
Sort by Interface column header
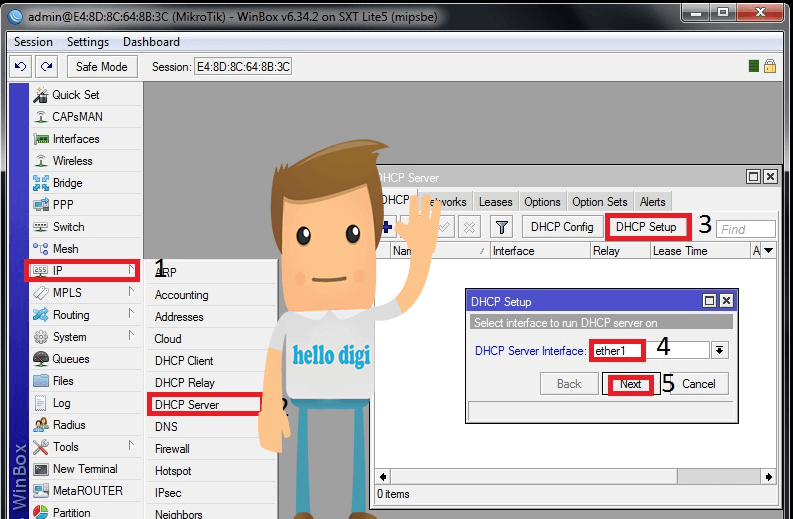540,251
